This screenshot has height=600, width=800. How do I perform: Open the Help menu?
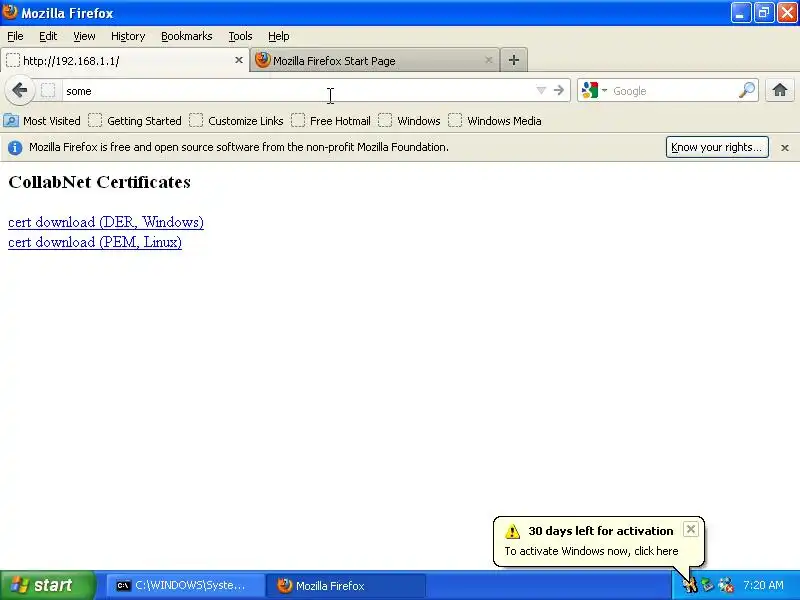point(279,36)
